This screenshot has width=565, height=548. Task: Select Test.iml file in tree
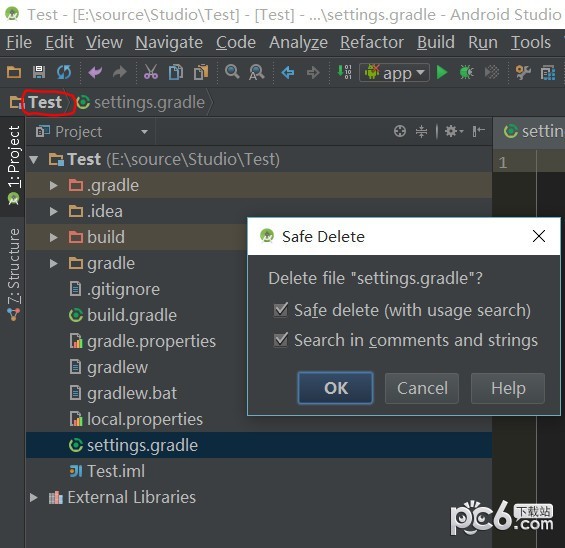(x=116, y=471)
